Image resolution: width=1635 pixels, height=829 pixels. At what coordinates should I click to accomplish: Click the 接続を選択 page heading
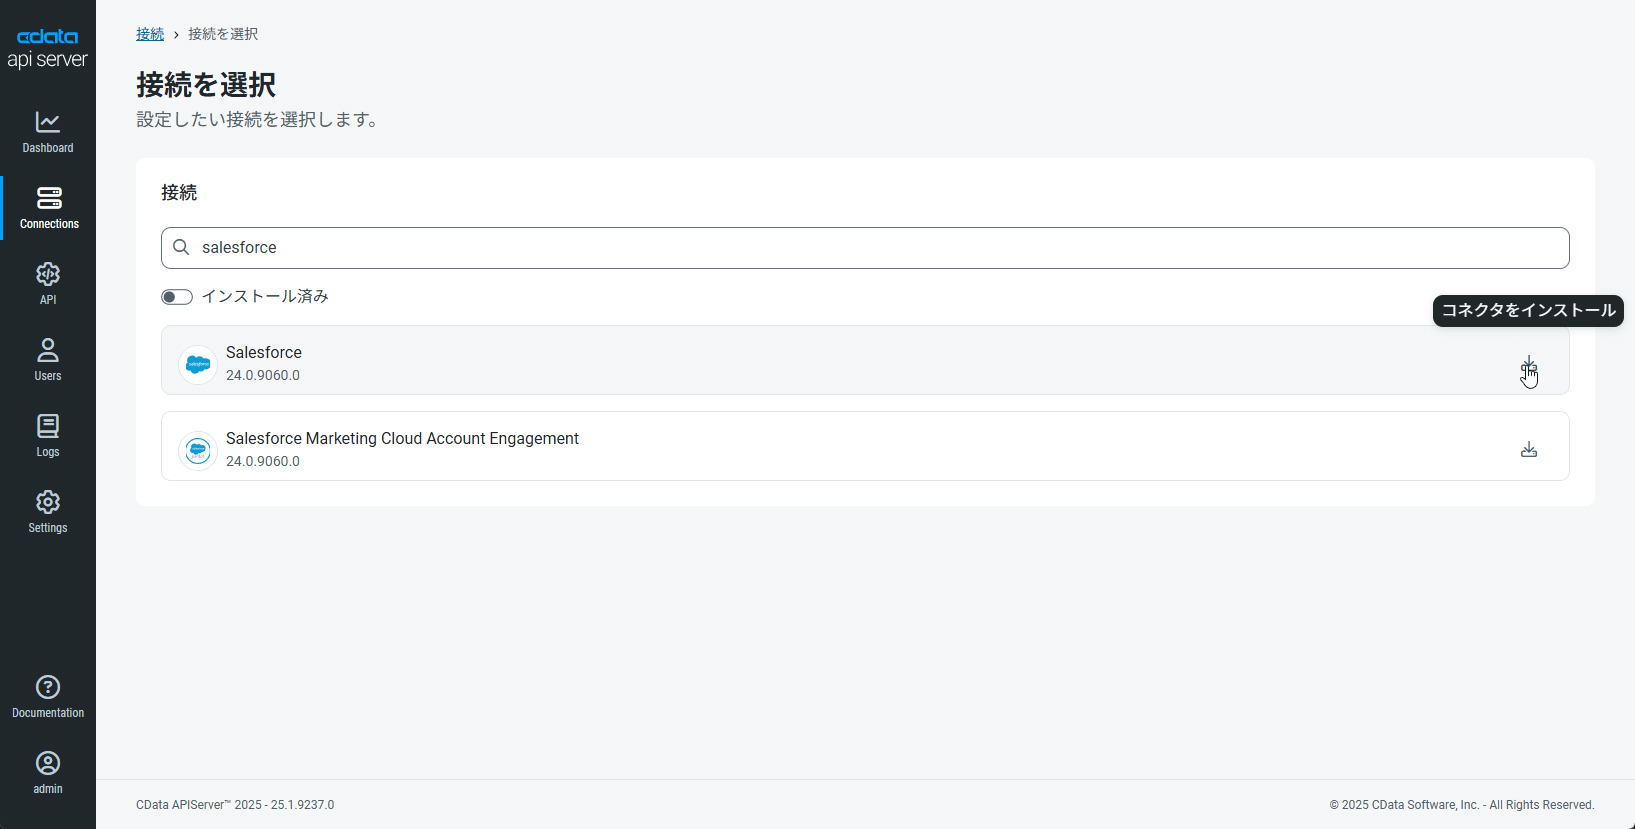coord(206,85)
